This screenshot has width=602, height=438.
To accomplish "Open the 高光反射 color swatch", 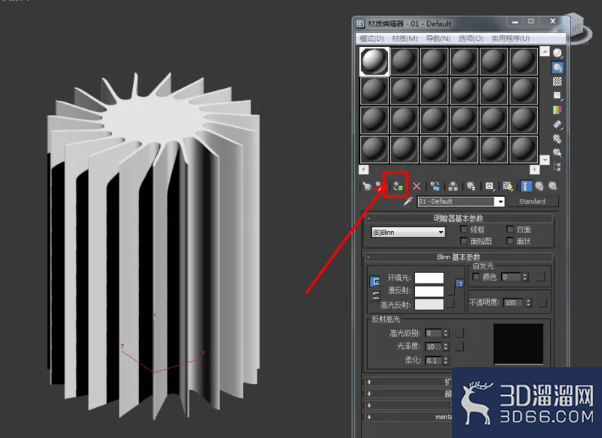I will pyautogui.click(x=429, y=304).
